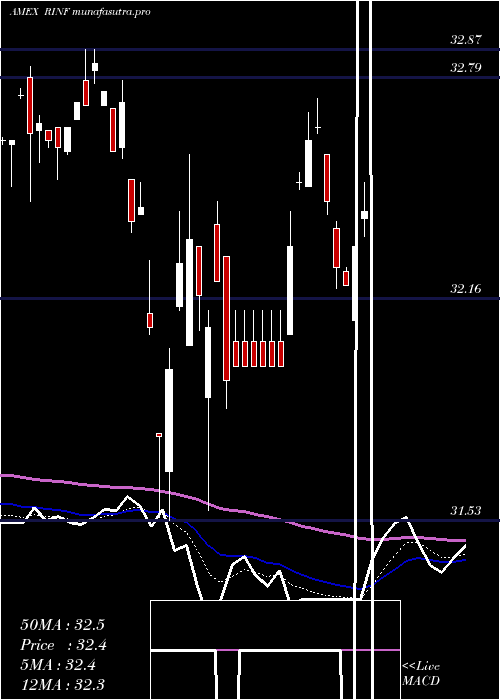Click the 5MA : 32.4 reading
Screen dimensions: 500x700
tap(58, 665)
